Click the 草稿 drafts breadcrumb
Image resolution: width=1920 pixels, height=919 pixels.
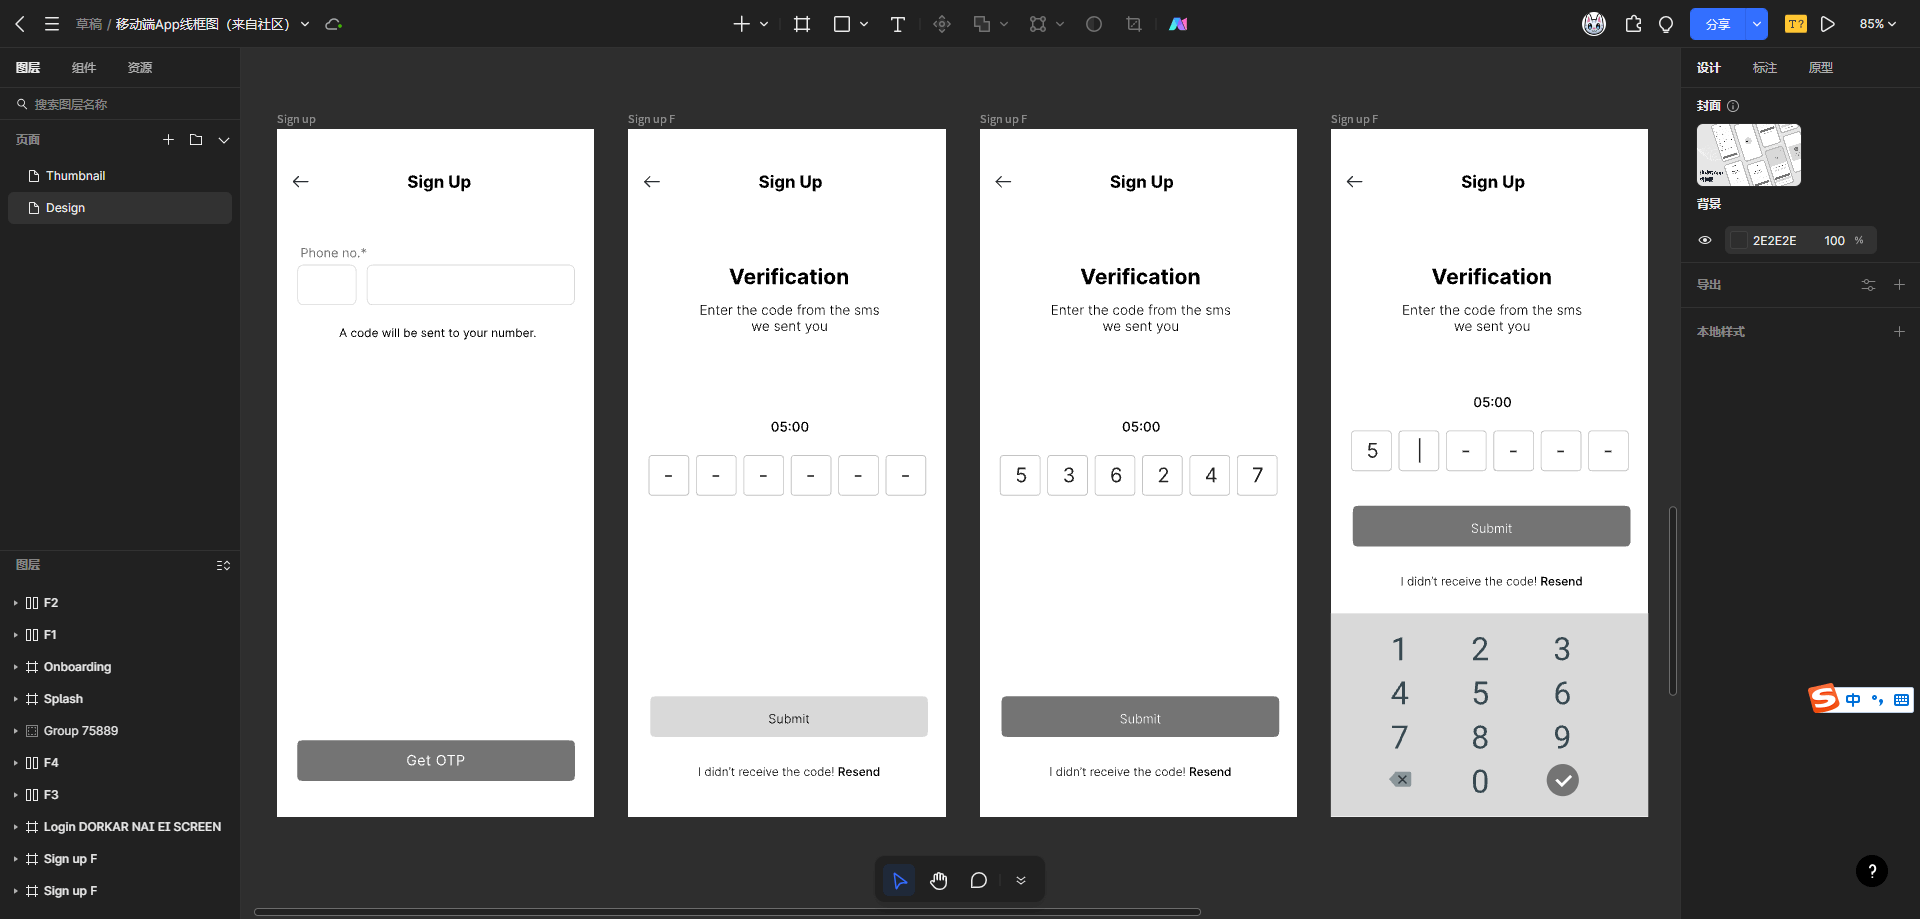coord(89,24)
